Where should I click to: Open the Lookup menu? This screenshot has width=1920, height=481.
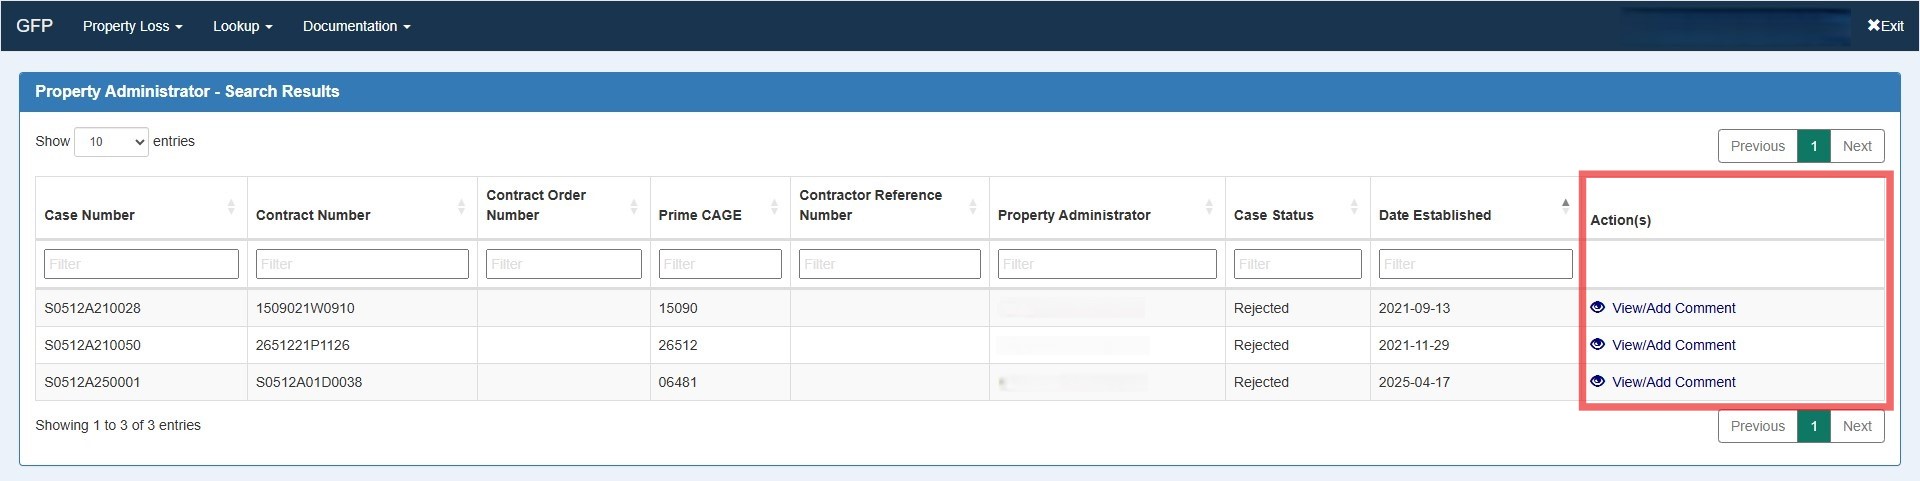point(243,26)
